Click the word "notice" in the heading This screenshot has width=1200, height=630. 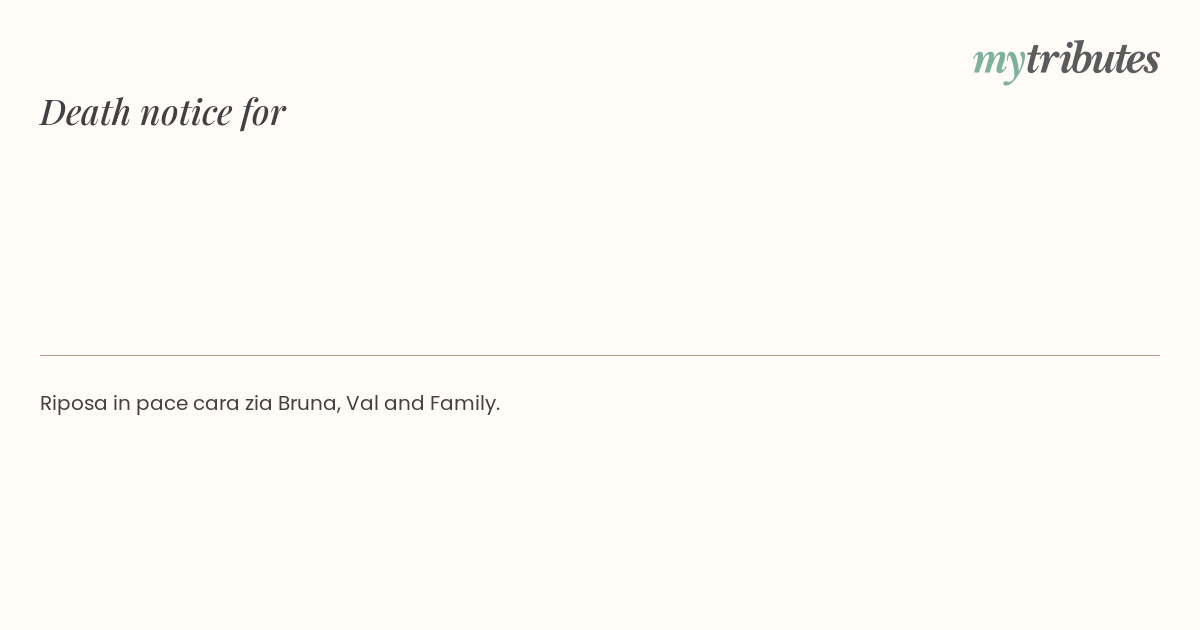(185, 112)
